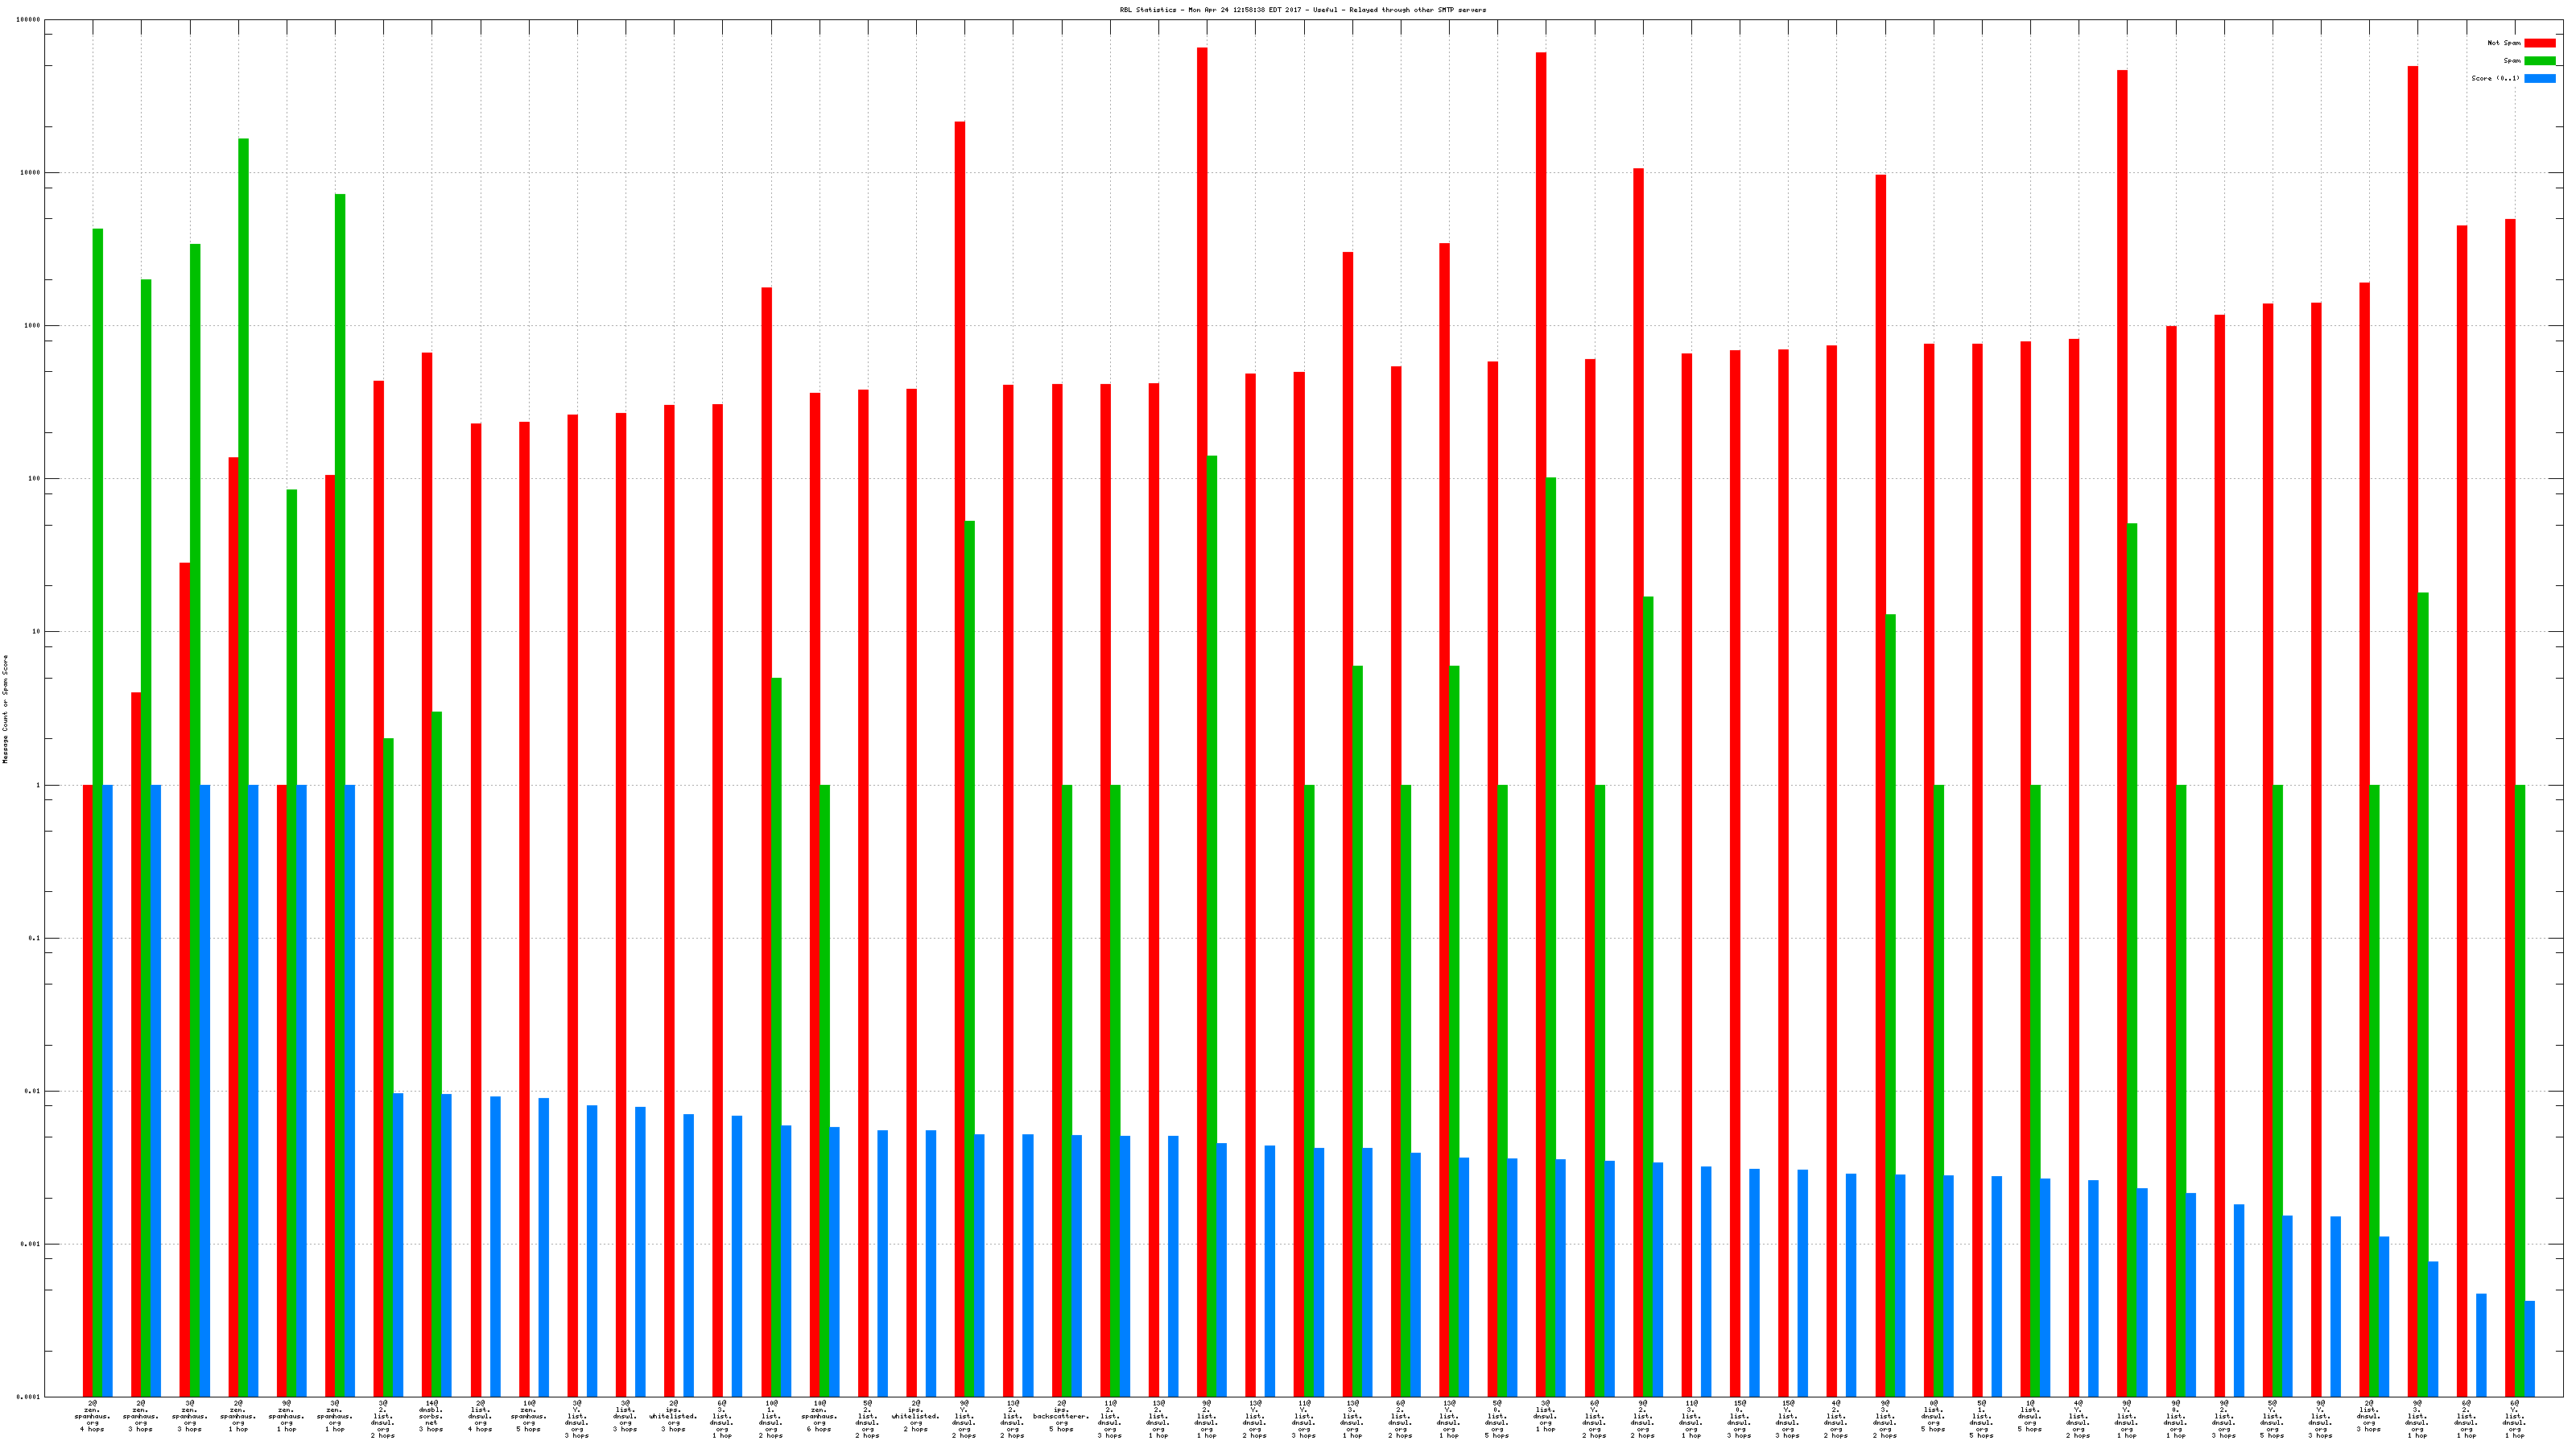
Task: Click the 'dnsbl.sorbs.net 3 hops' x-axis label
Action: tap(431, 1417)
